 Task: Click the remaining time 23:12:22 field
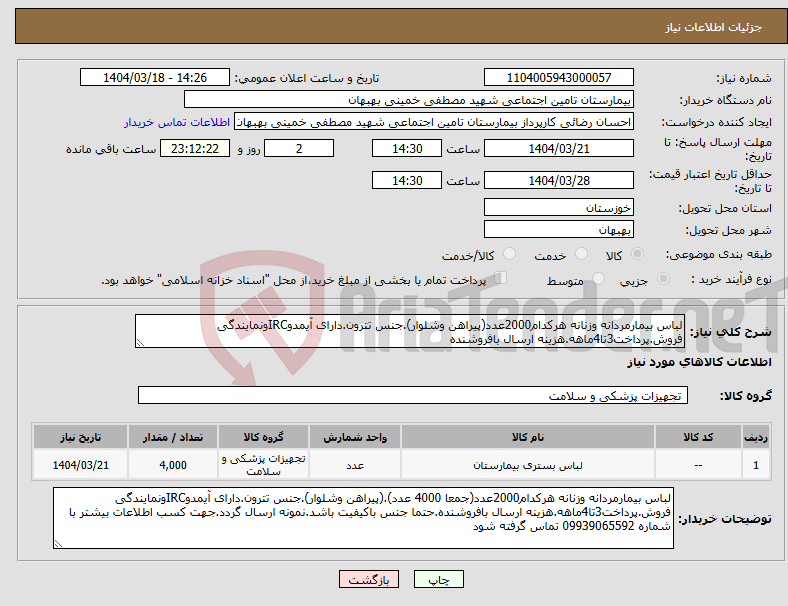195,148
